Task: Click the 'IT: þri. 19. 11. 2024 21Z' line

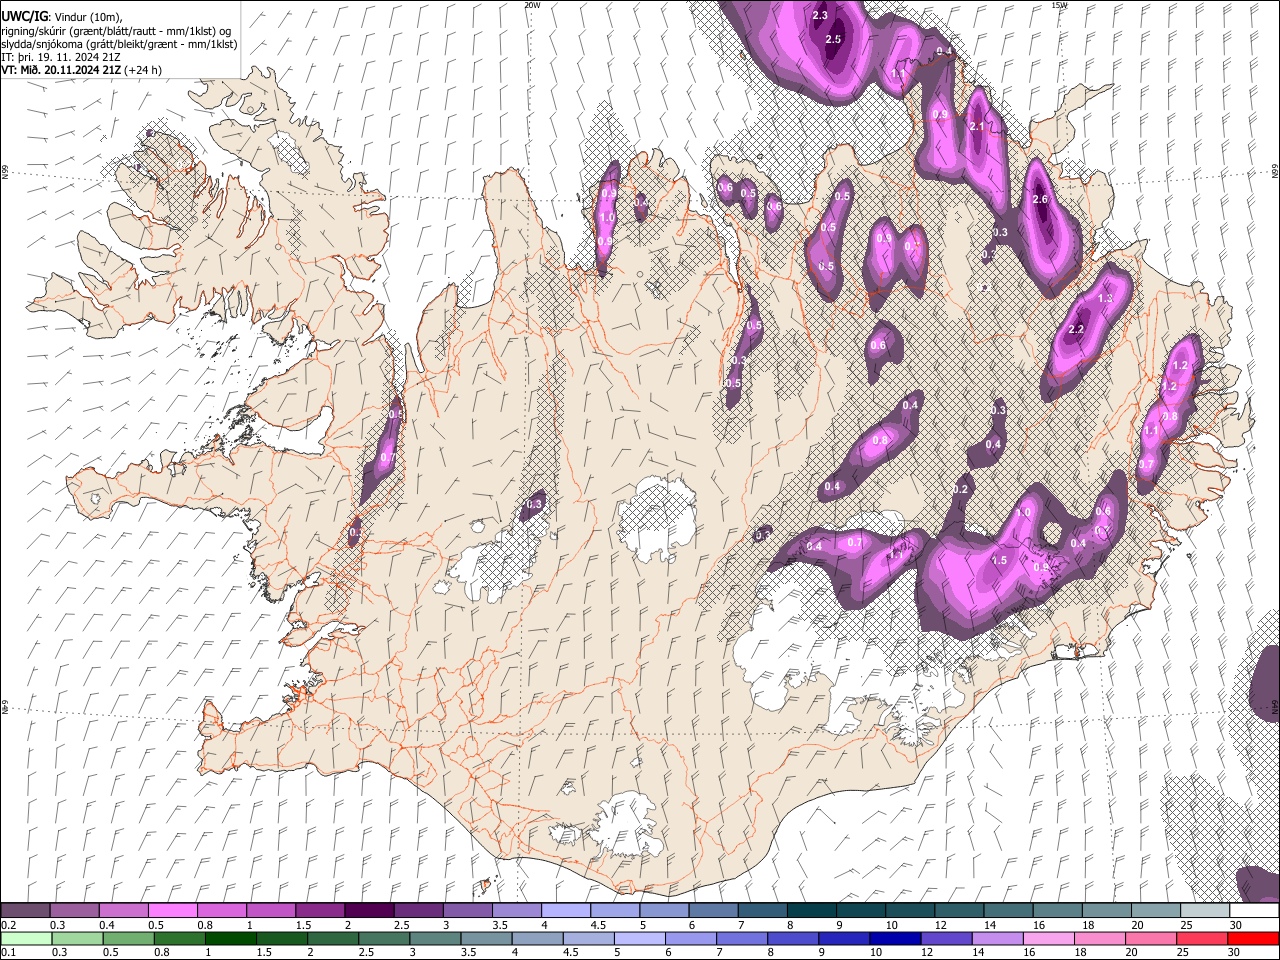Action: coord(62,58)
